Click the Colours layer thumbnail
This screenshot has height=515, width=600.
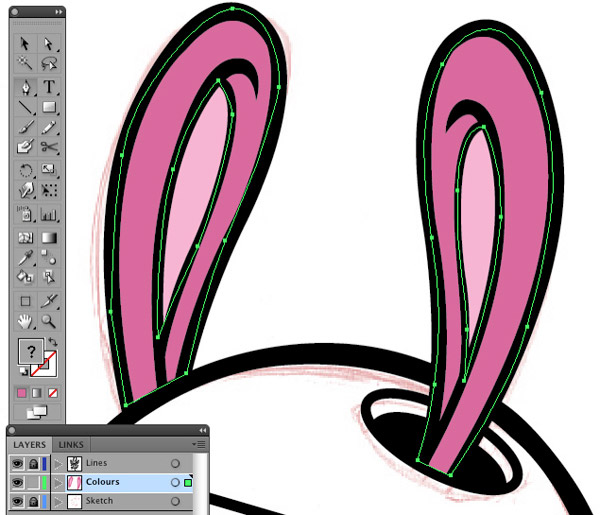[75, 482]
